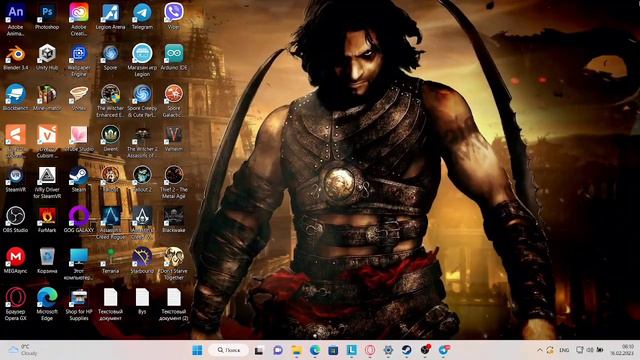Select the Don't Starve Together icon

click(174, 263)
